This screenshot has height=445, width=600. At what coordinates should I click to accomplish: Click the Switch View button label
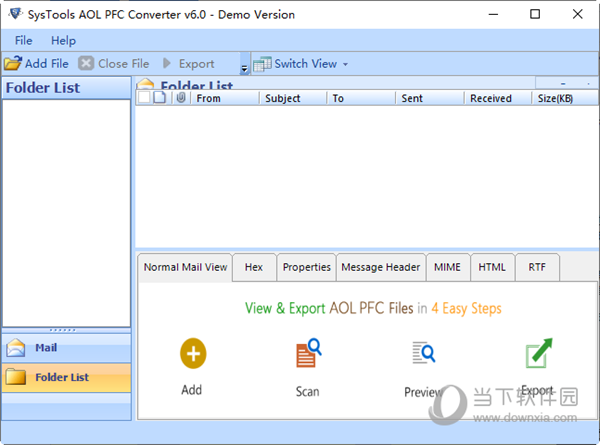[x=306, y=64]
